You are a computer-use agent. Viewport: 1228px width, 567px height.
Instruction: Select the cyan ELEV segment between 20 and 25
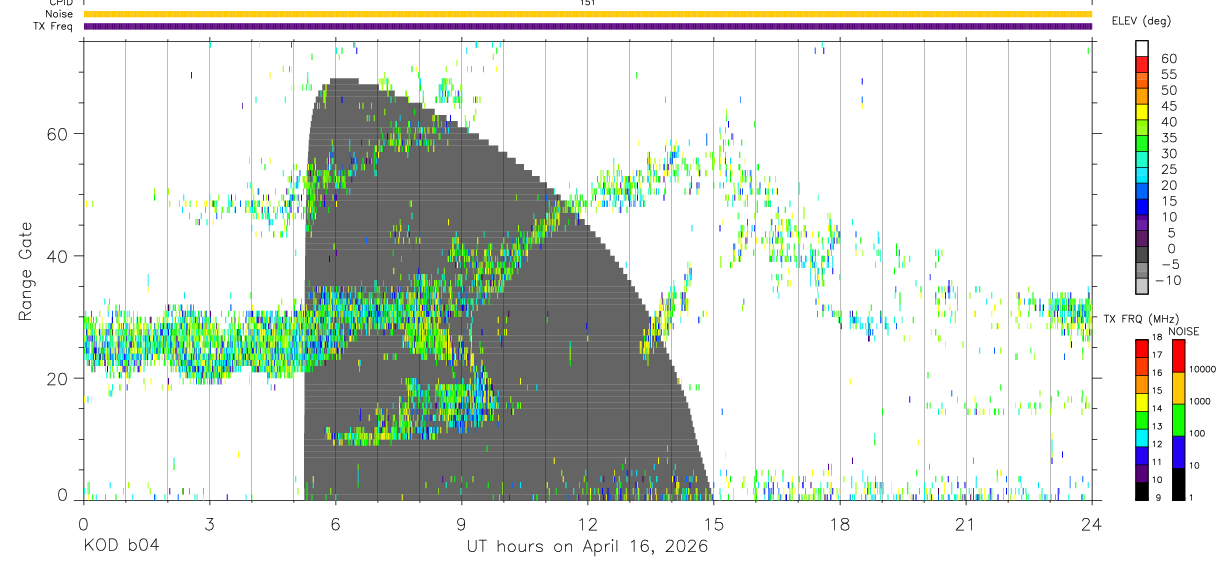point(1142,176)
